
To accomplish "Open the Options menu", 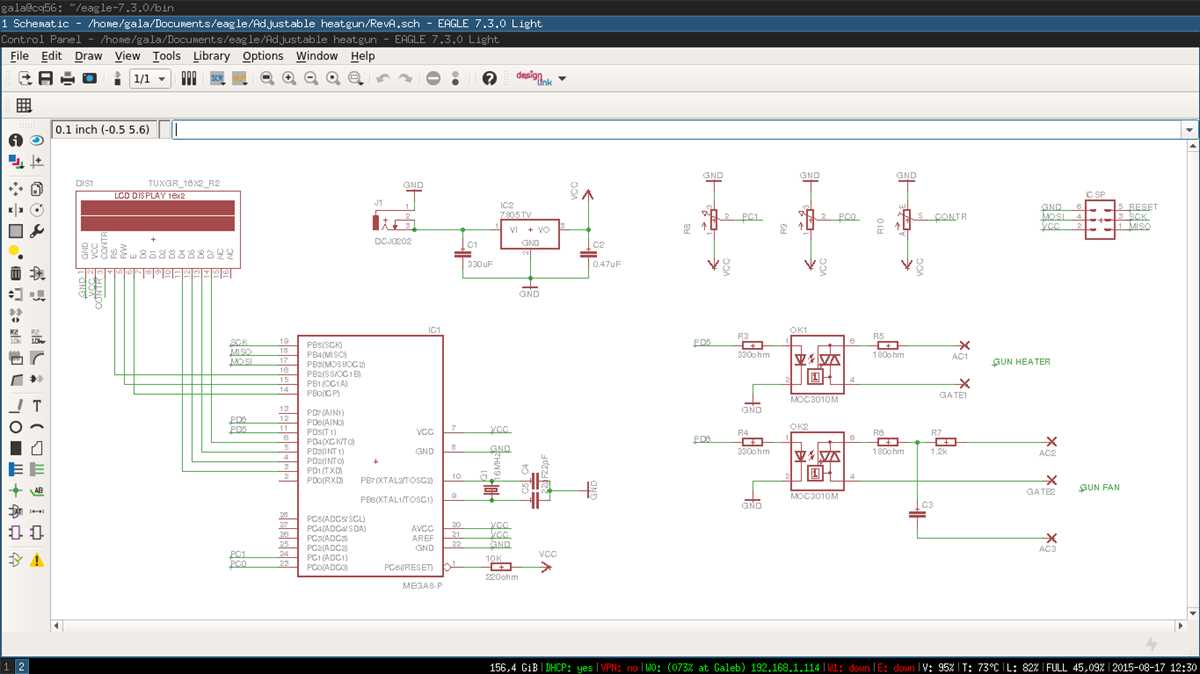I will [x=263, y=56].
